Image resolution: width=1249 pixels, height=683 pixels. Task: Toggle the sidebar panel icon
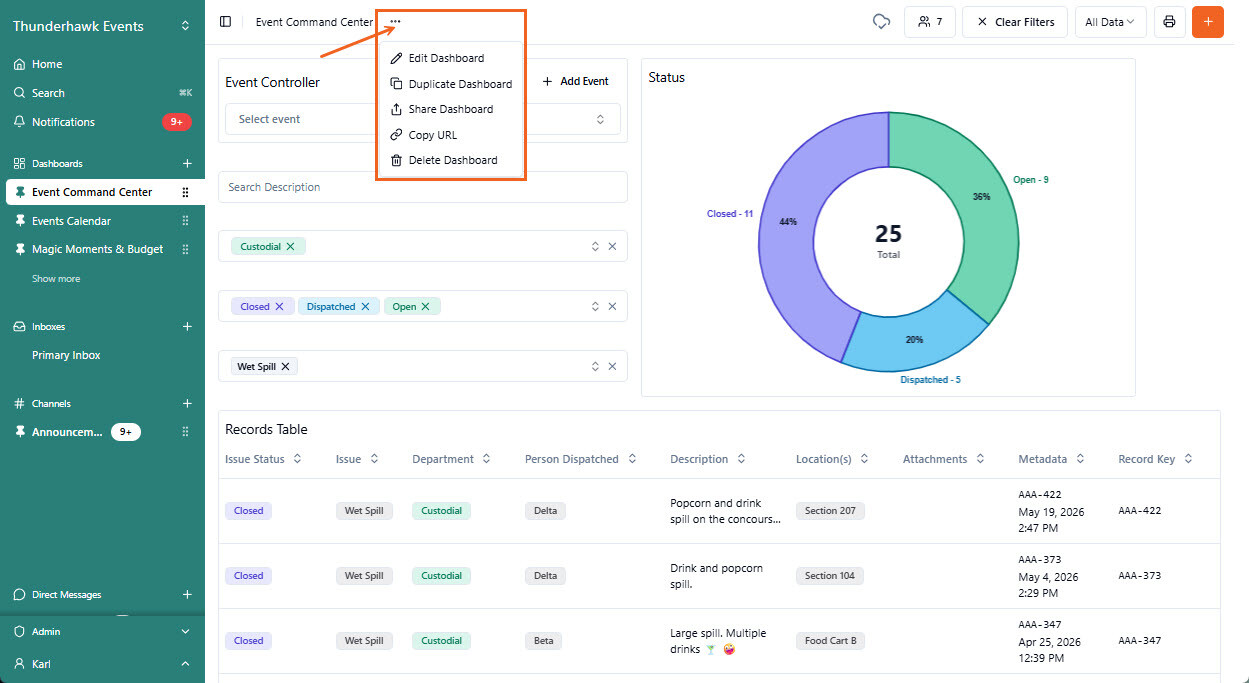pyautogui.click(x=225, y=21)
